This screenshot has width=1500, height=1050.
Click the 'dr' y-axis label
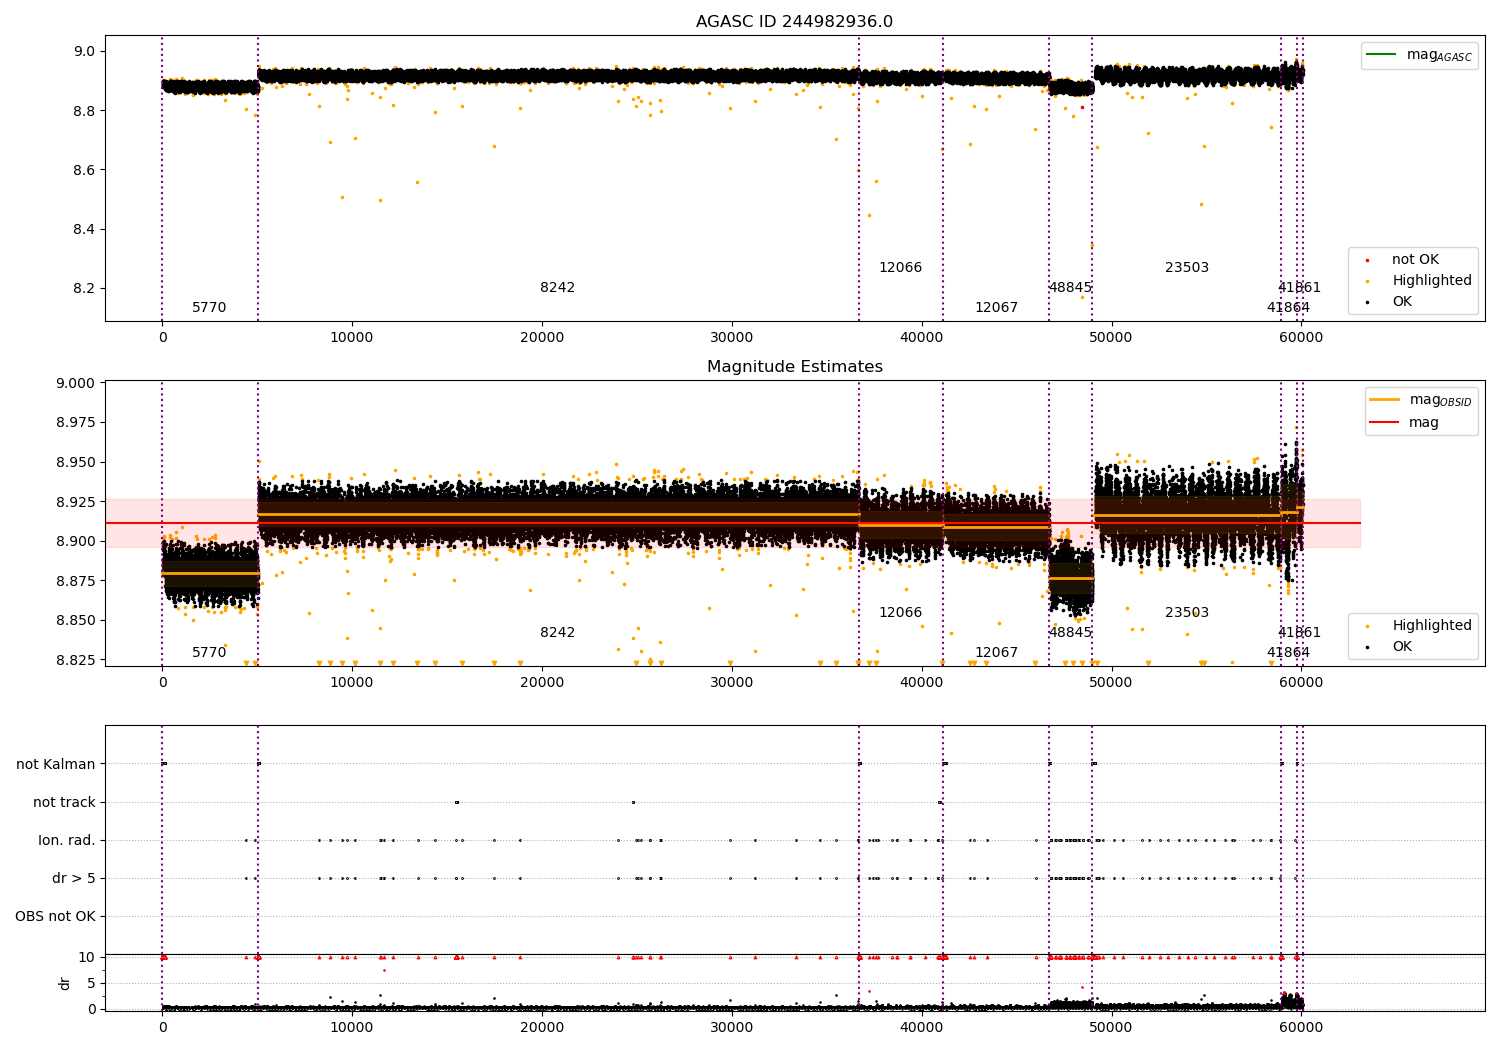point(65,983)
